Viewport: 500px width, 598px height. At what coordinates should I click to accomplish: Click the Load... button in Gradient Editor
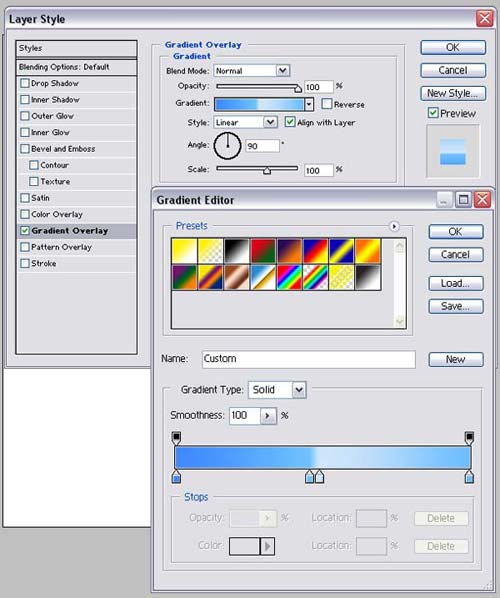pos(456,283)
